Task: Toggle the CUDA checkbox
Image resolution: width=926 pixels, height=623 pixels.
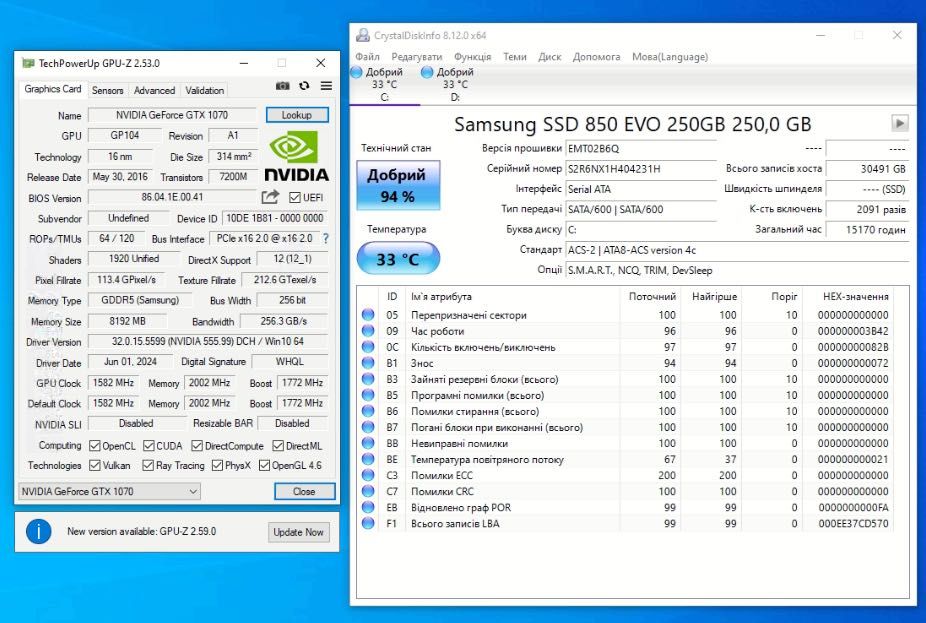Action: tap(149, 446)
